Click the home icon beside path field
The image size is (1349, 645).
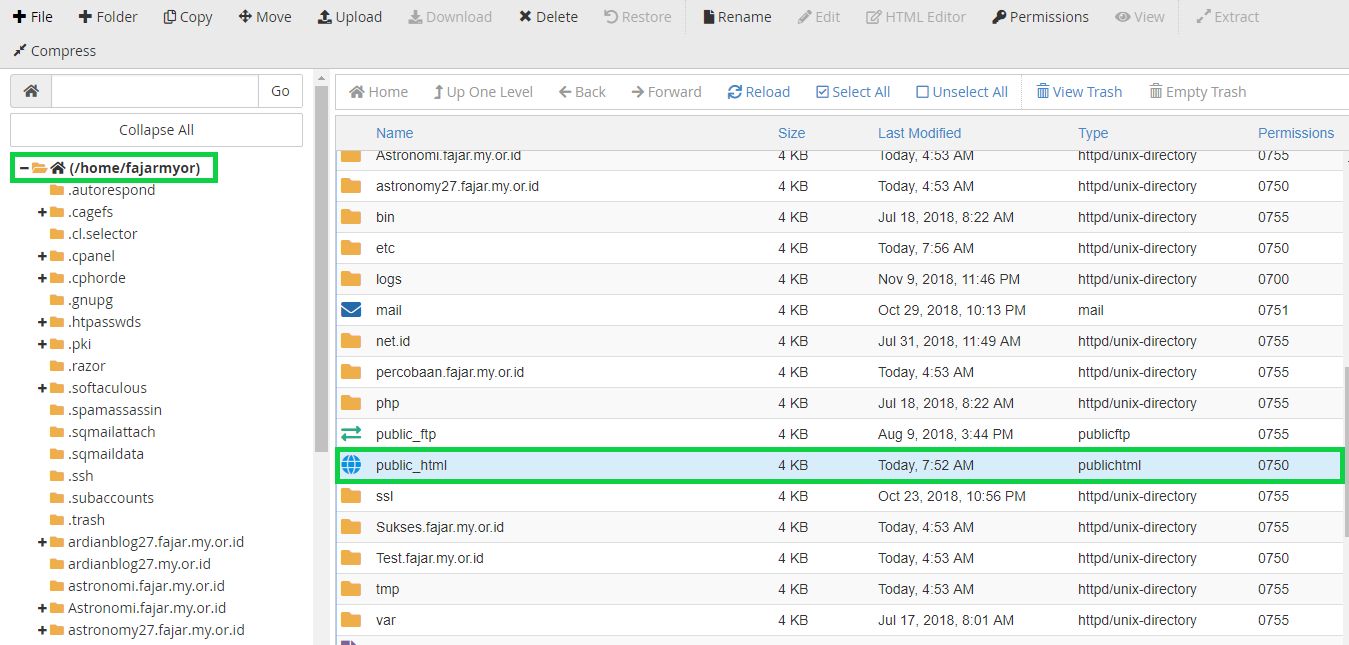click(31, 91)
